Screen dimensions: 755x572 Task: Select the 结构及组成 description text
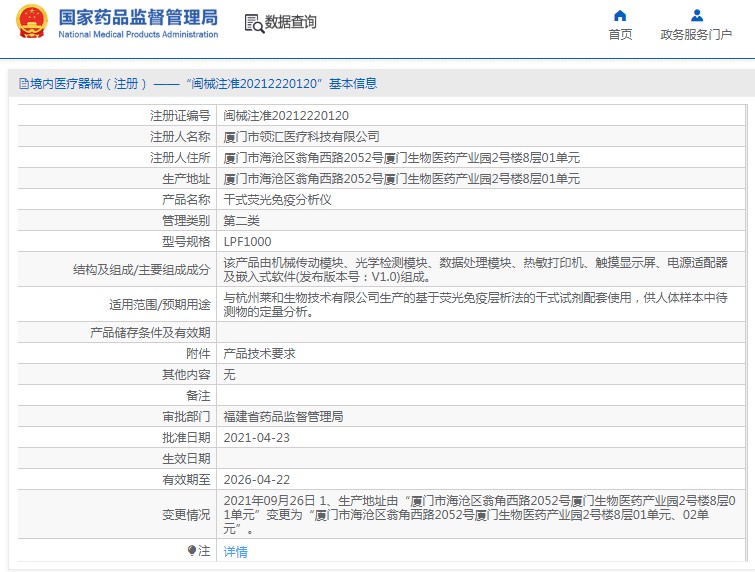pos(475,270)
